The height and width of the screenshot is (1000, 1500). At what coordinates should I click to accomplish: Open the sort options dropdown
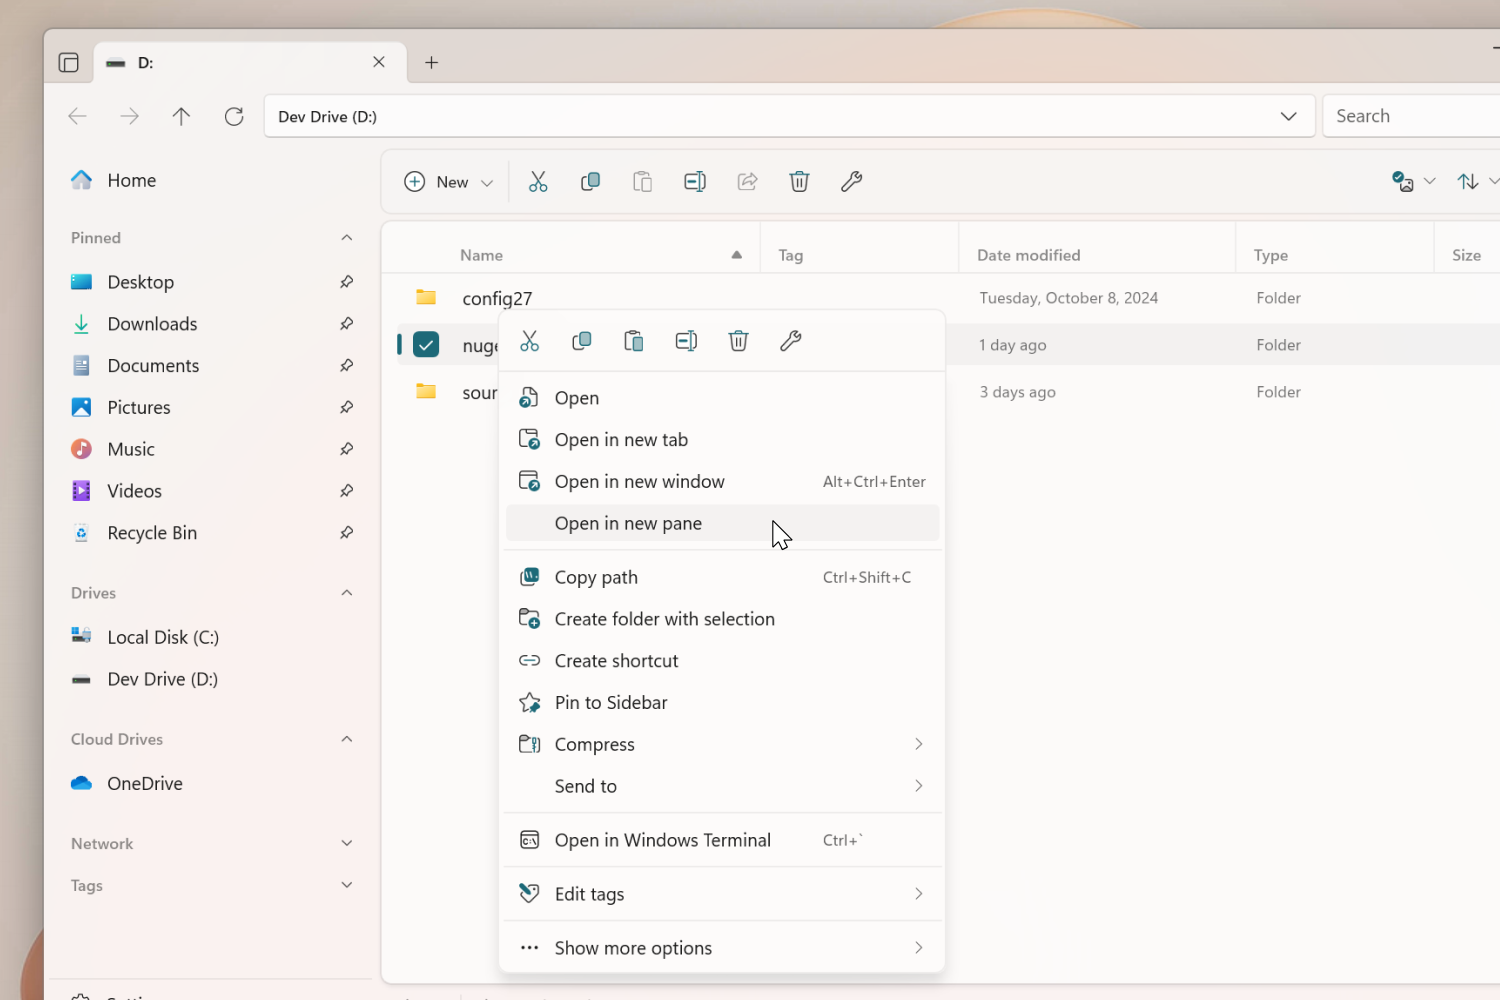(x=1478, y=181)
